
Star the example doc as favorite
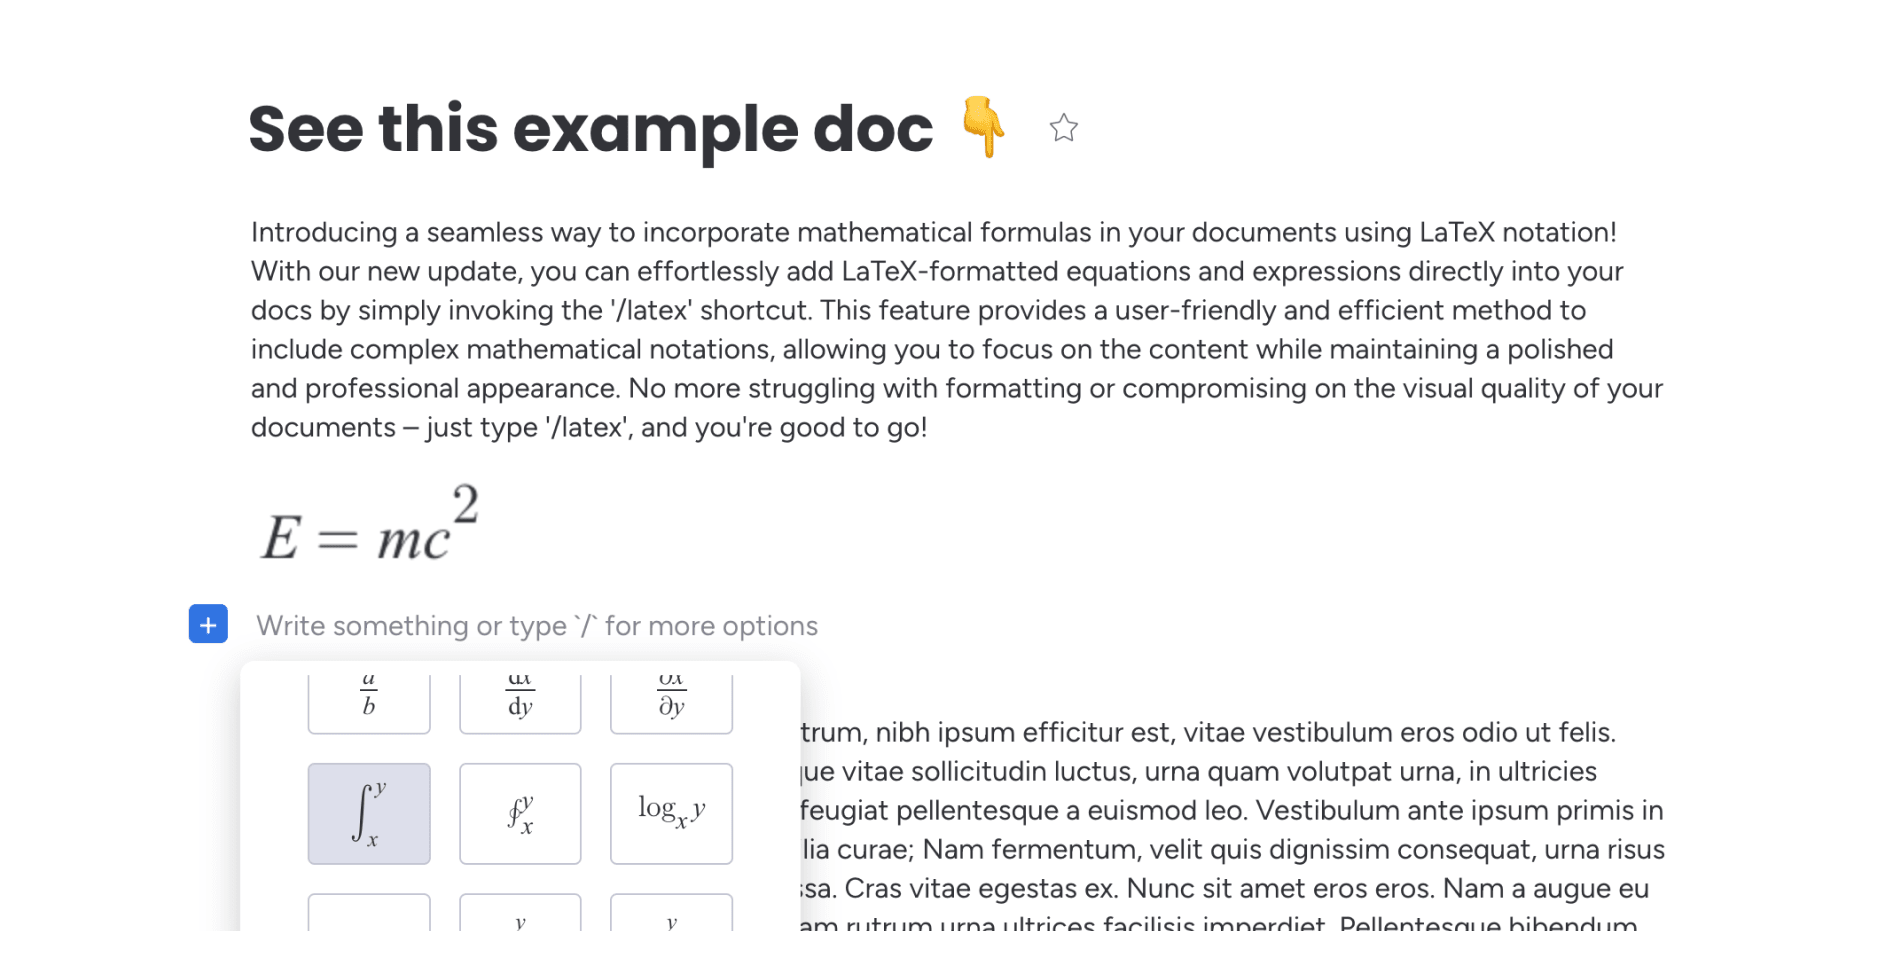(x=1063, y=128)
